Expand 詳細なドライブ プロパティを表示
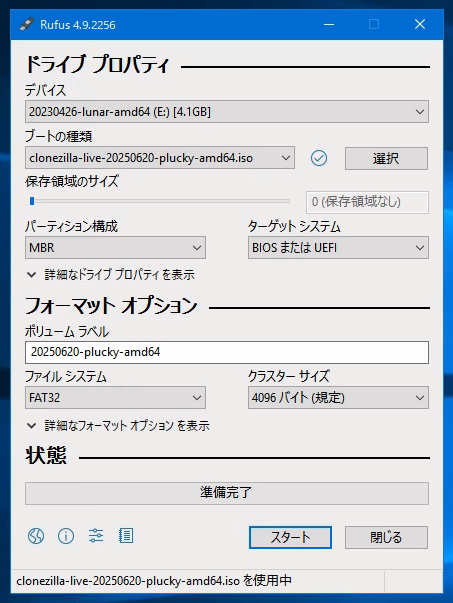 [111, 275]
